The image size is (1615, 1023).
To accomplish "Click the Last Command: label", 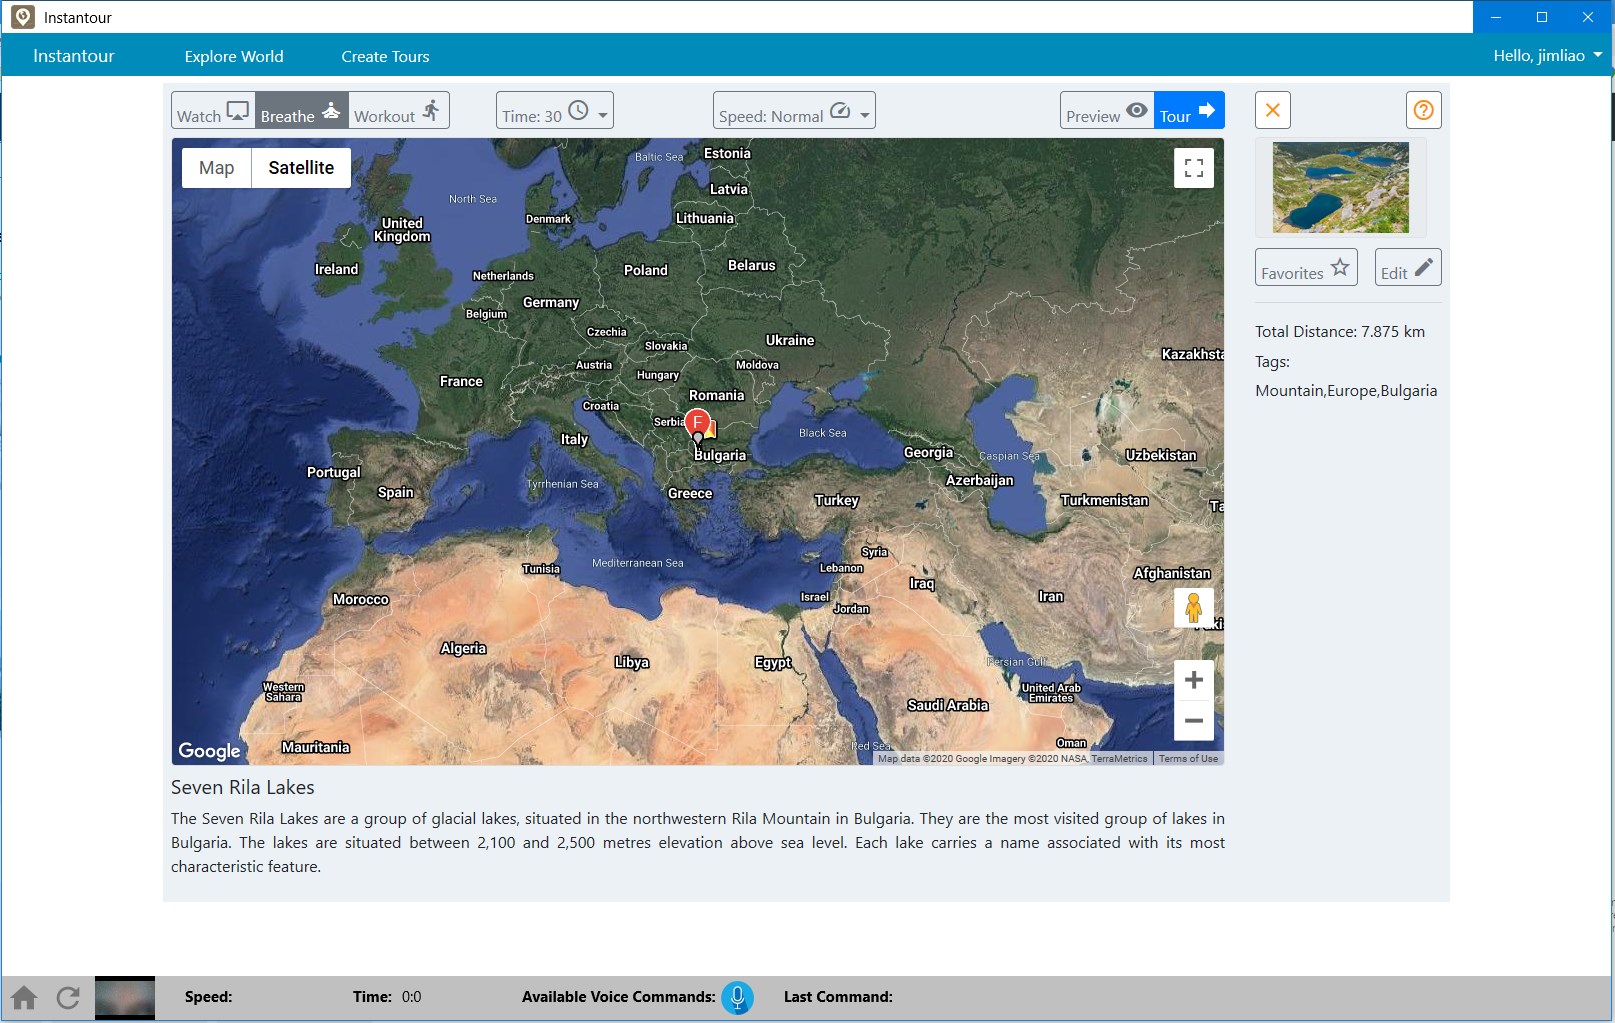I will 838,997.
